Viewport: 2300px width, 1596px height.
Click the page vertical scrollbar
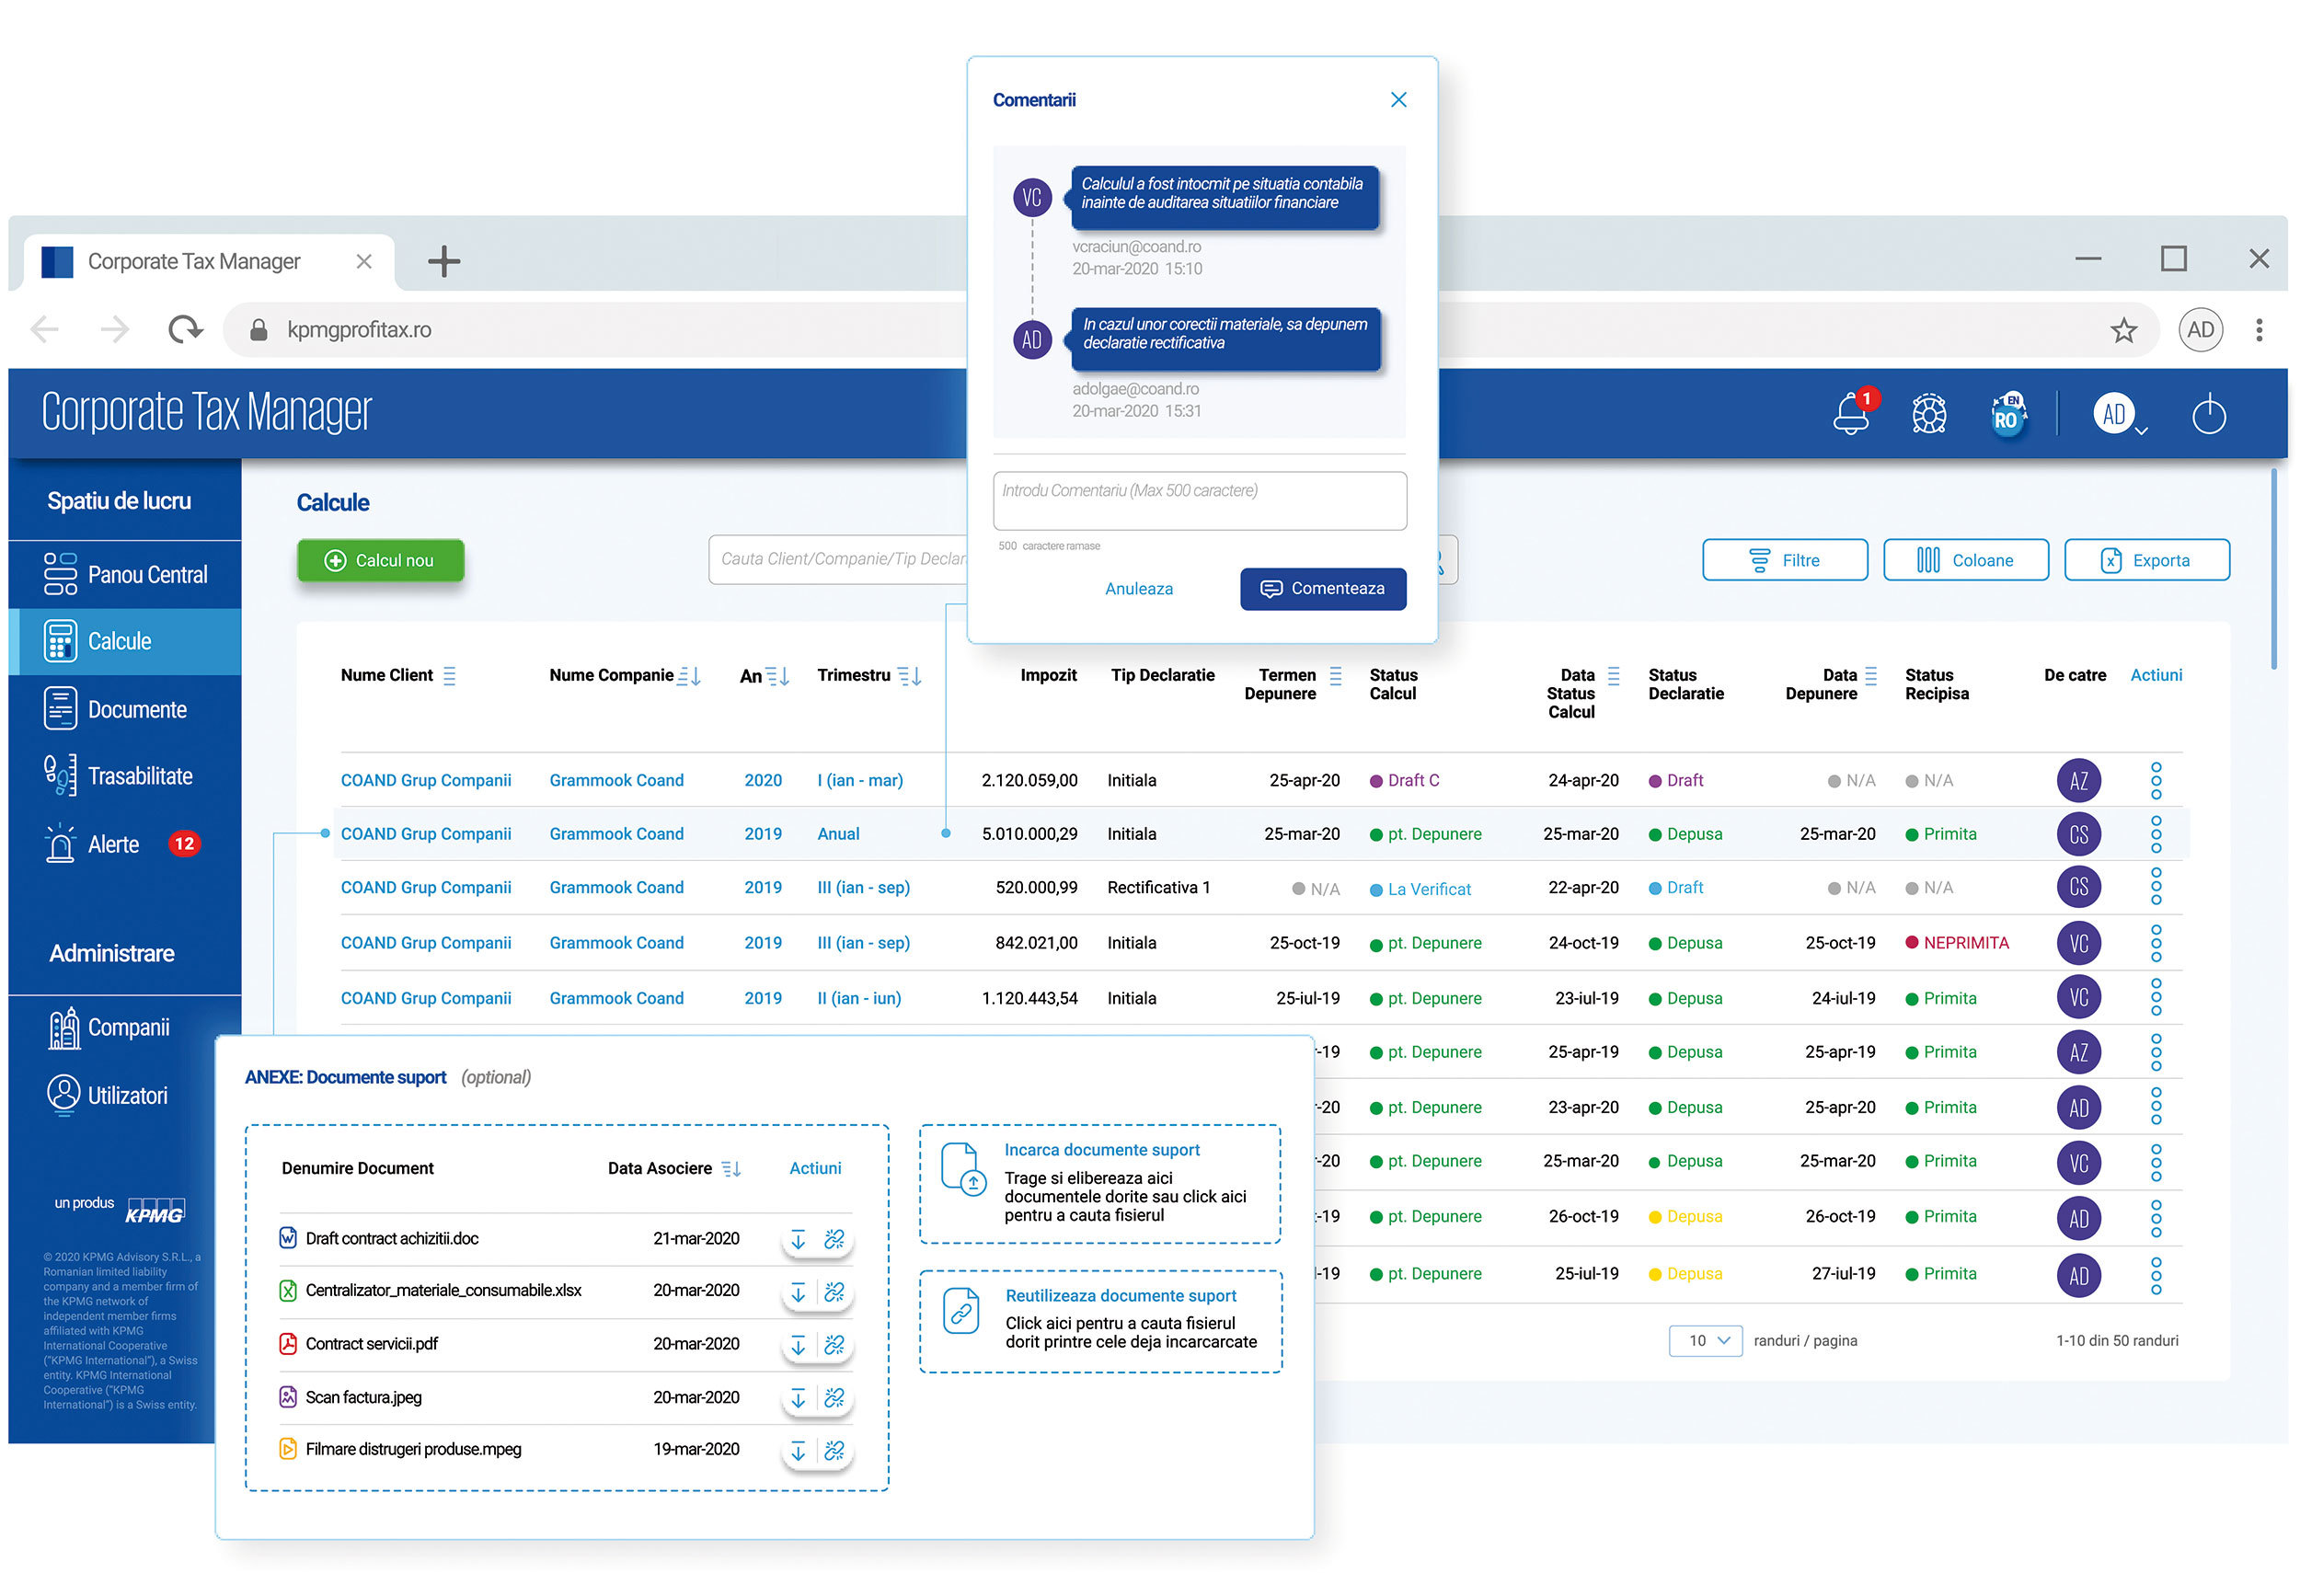[x=2273, y=570]
